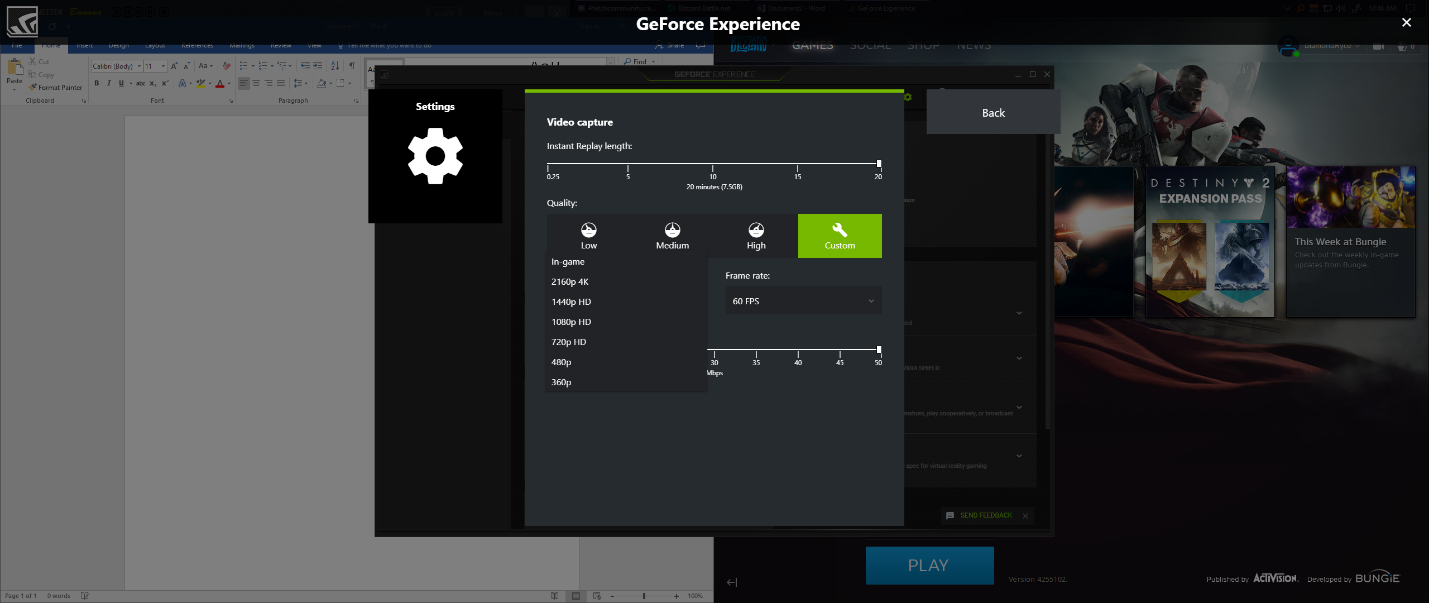The image size is (1429, 603).
Task: Dismiss the Send Feedback bar
Action: [1025, 515]
